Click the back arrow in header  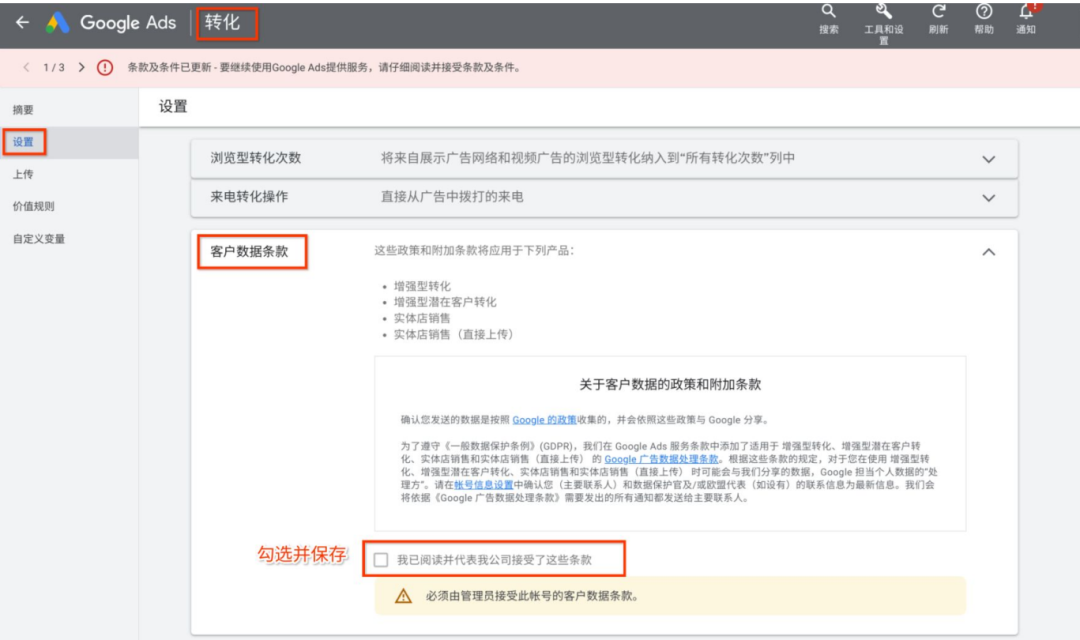pyautogui.click(x=23, y=23)
